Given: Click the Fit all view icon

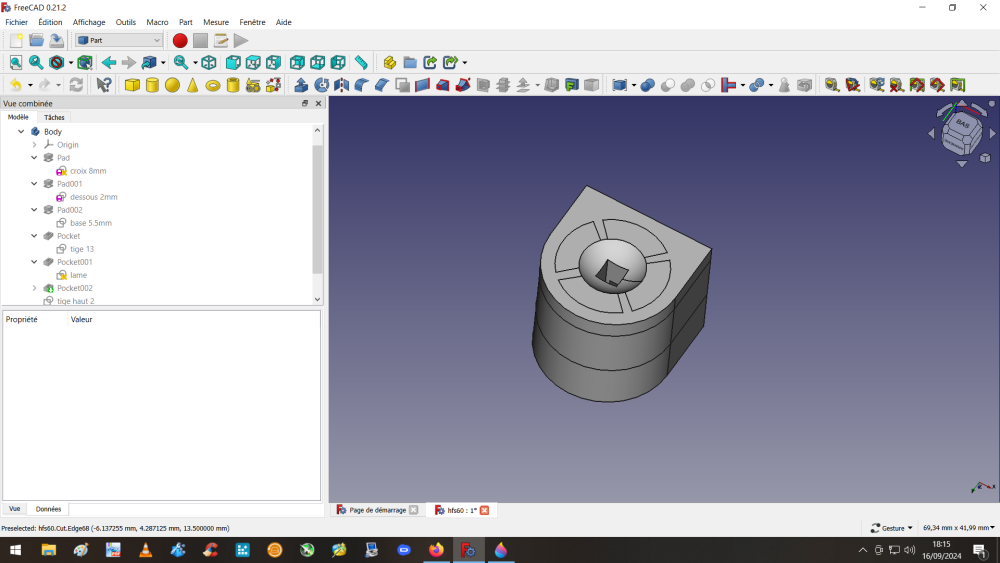Looking at the screenshot, I should (x=16, y=62).
